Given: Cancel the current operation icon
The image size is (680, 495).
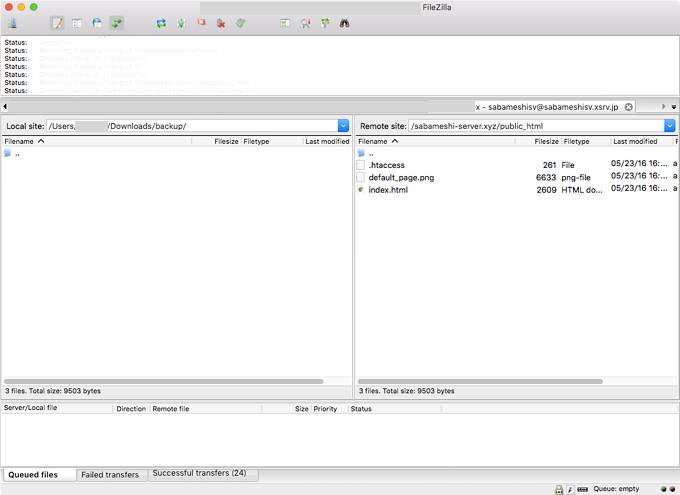Looking at the screenshot, I should pyautogui.click(x=201, y=22).
